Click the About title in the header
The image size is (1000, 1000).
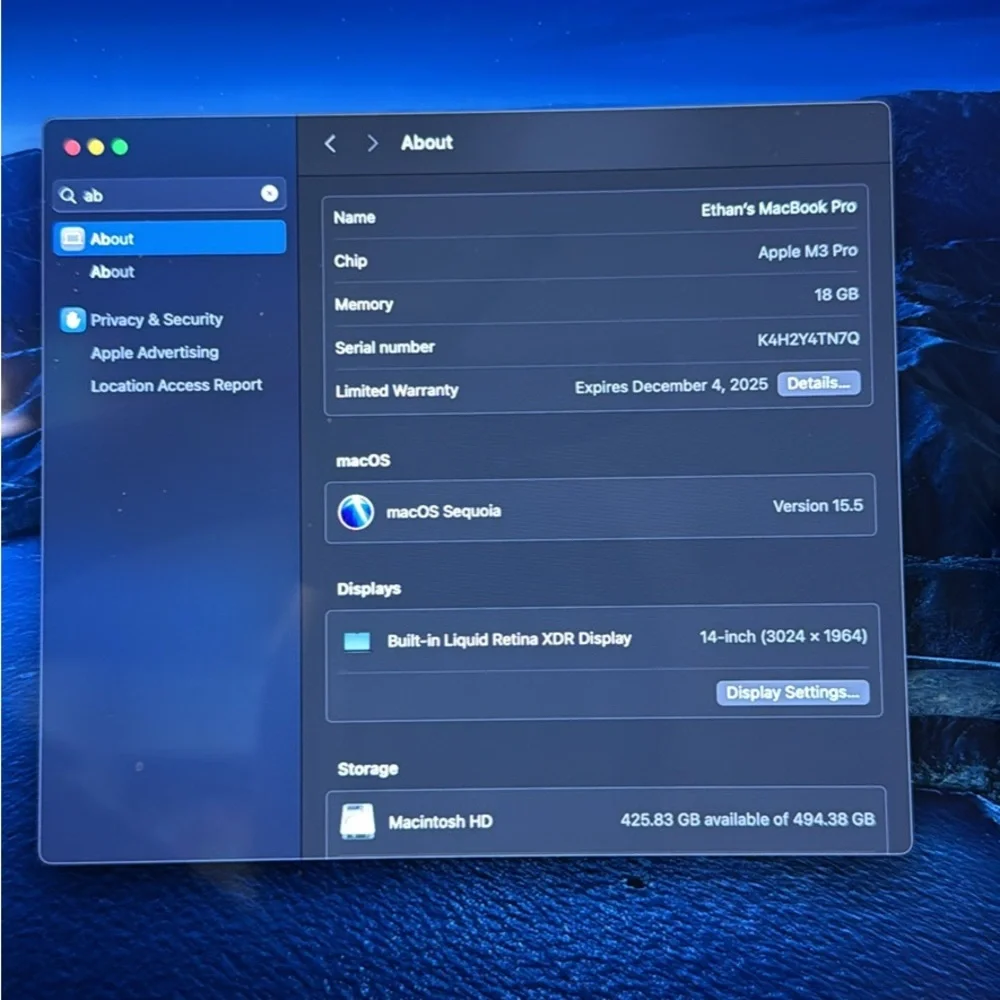pyautogui.click(x=427, y=142)
